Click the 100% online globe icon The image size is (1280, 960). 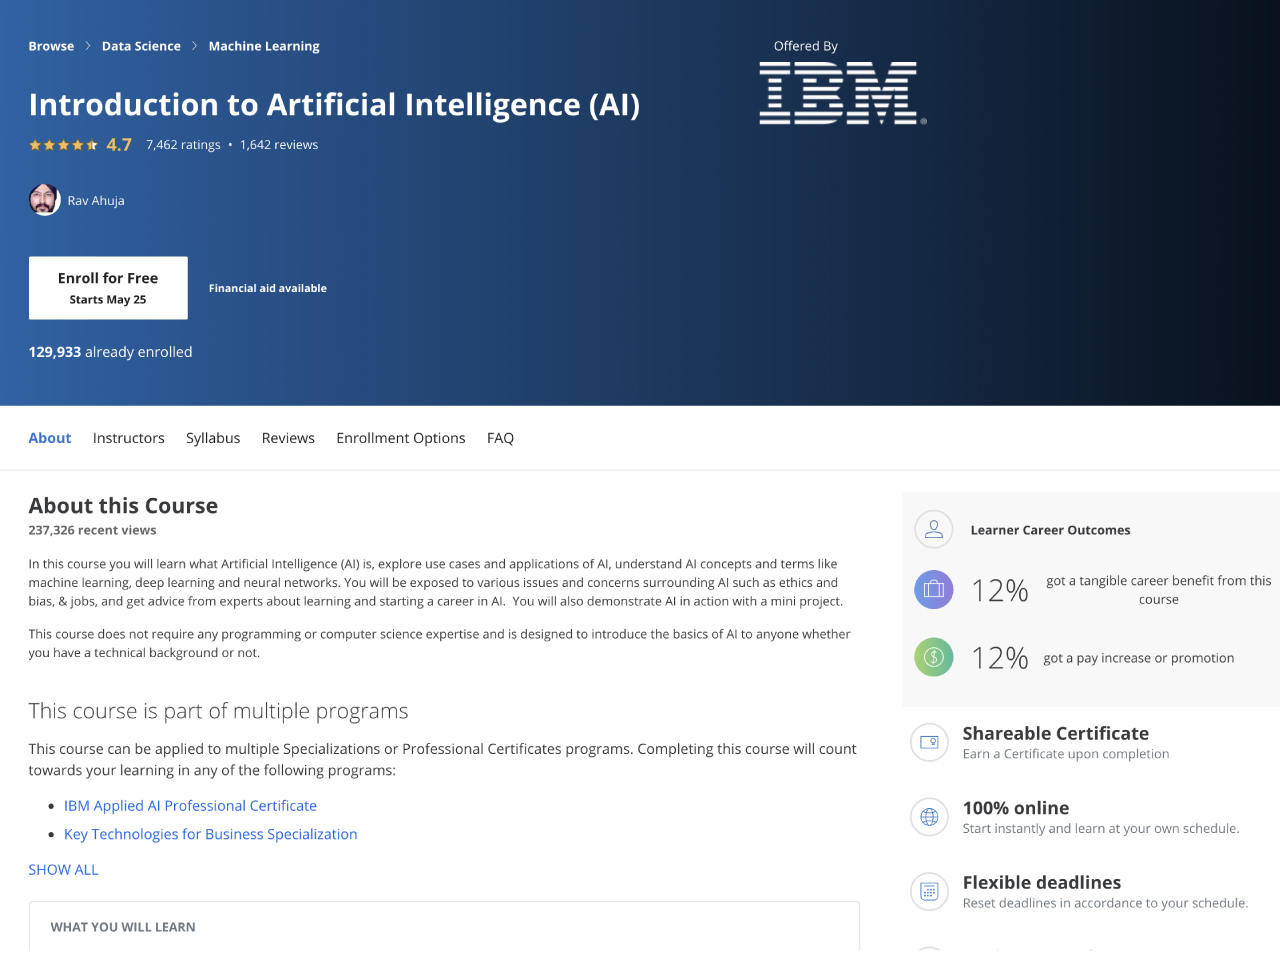tap(929, 817)
